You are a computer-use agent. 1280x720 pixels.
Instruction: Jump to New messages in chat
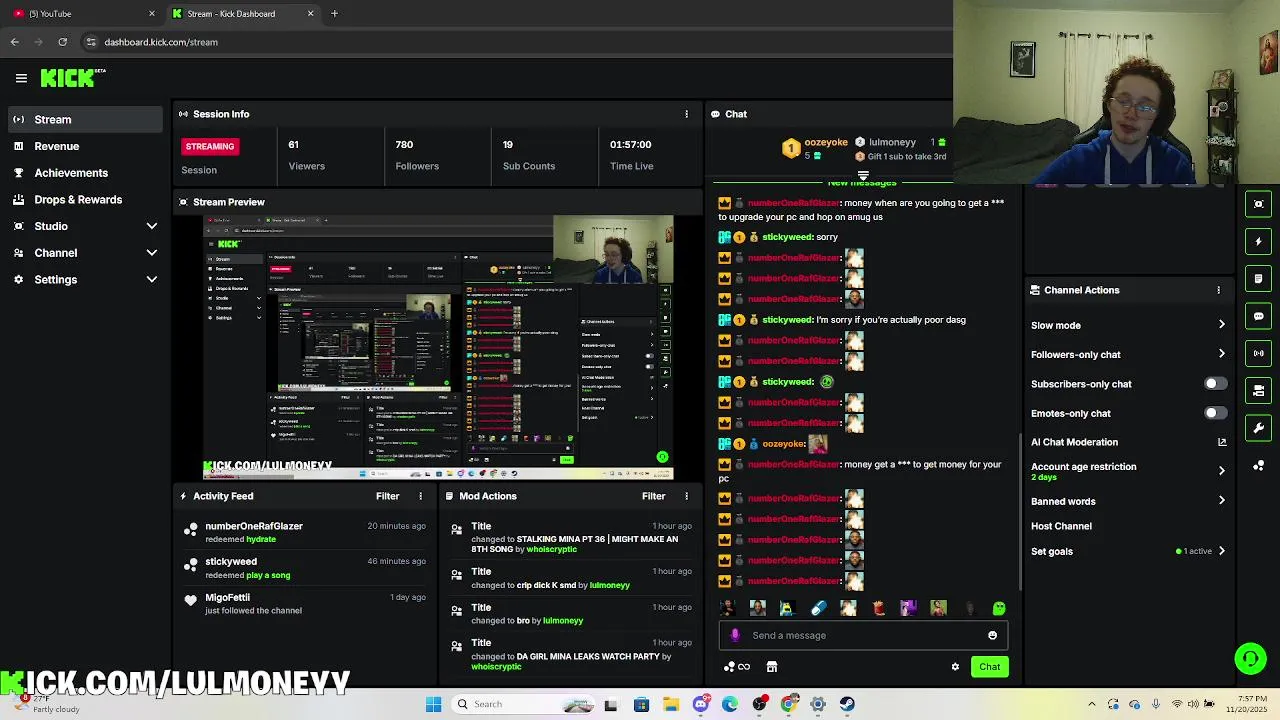[862, 182]
